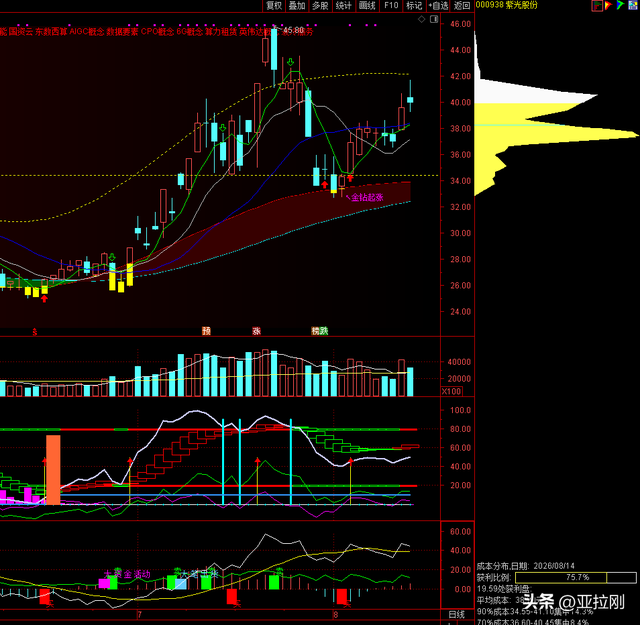Click the 涨 event marker
The height and width of the screenshot is (625, 640).
256,331
